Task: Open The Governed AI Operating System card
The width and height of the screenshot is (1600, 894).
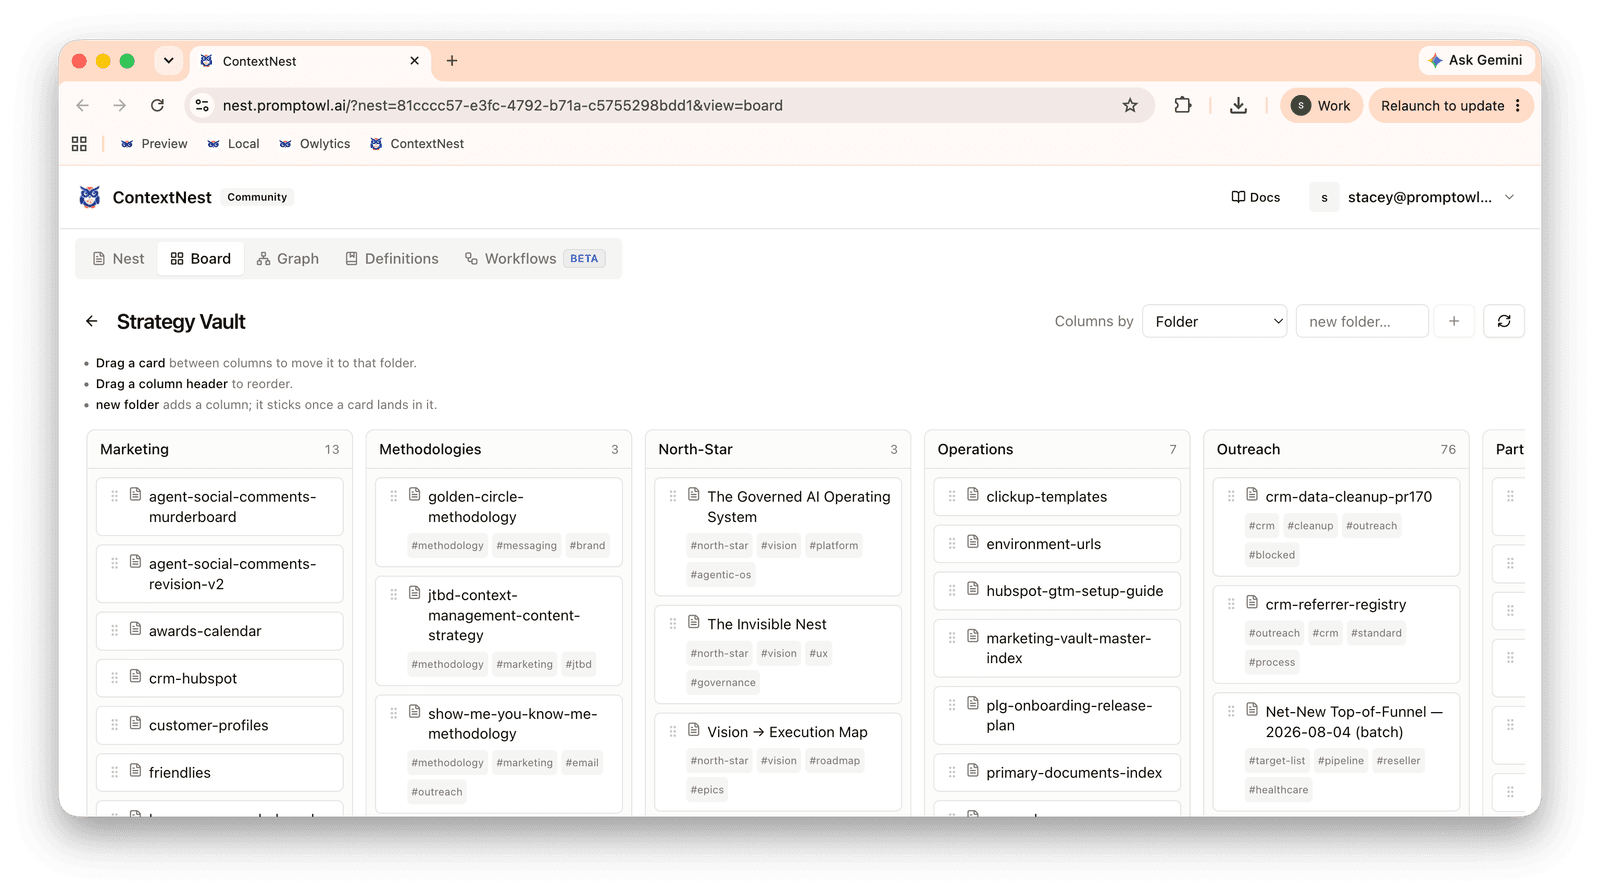Action: 778,536
